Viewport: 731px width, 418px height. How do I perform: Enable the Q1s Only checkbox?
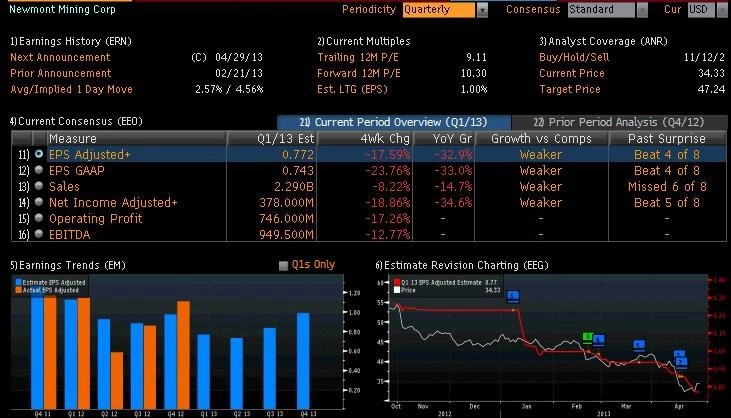pyautogui.click(x=283, y=266)
